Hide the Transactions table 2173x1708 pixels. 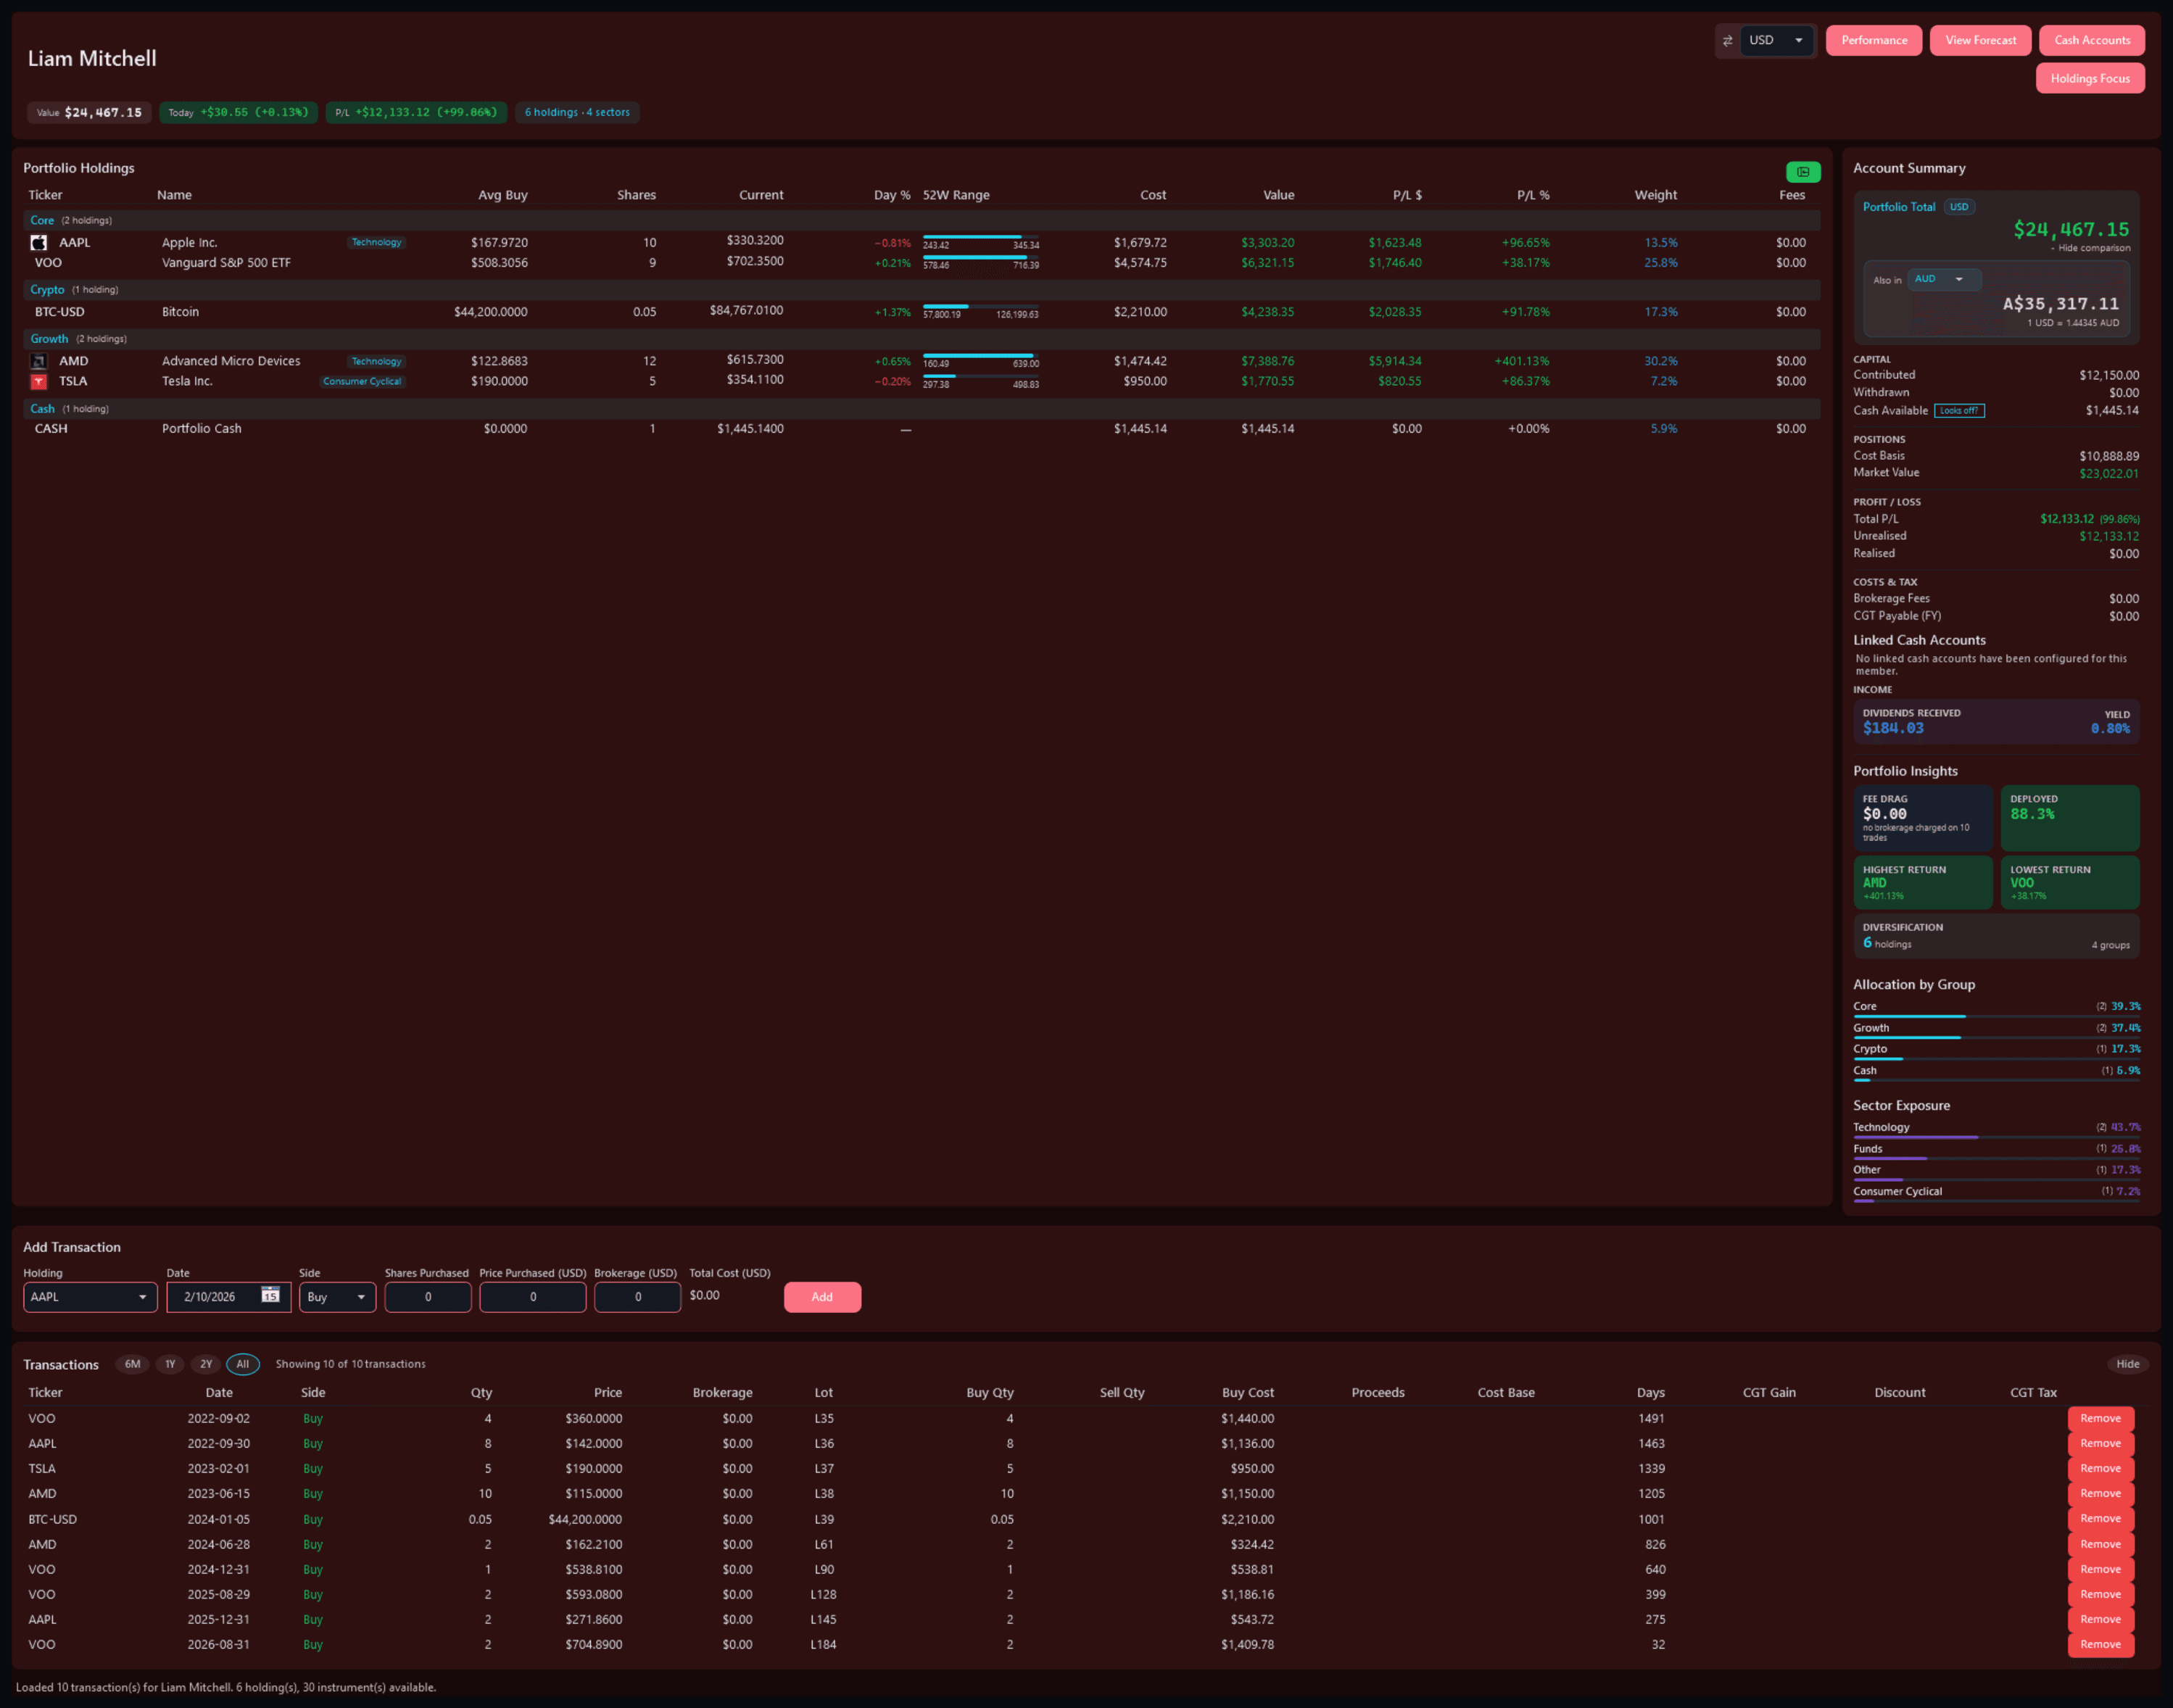pyautogui.click(x=2127, y=1364)
